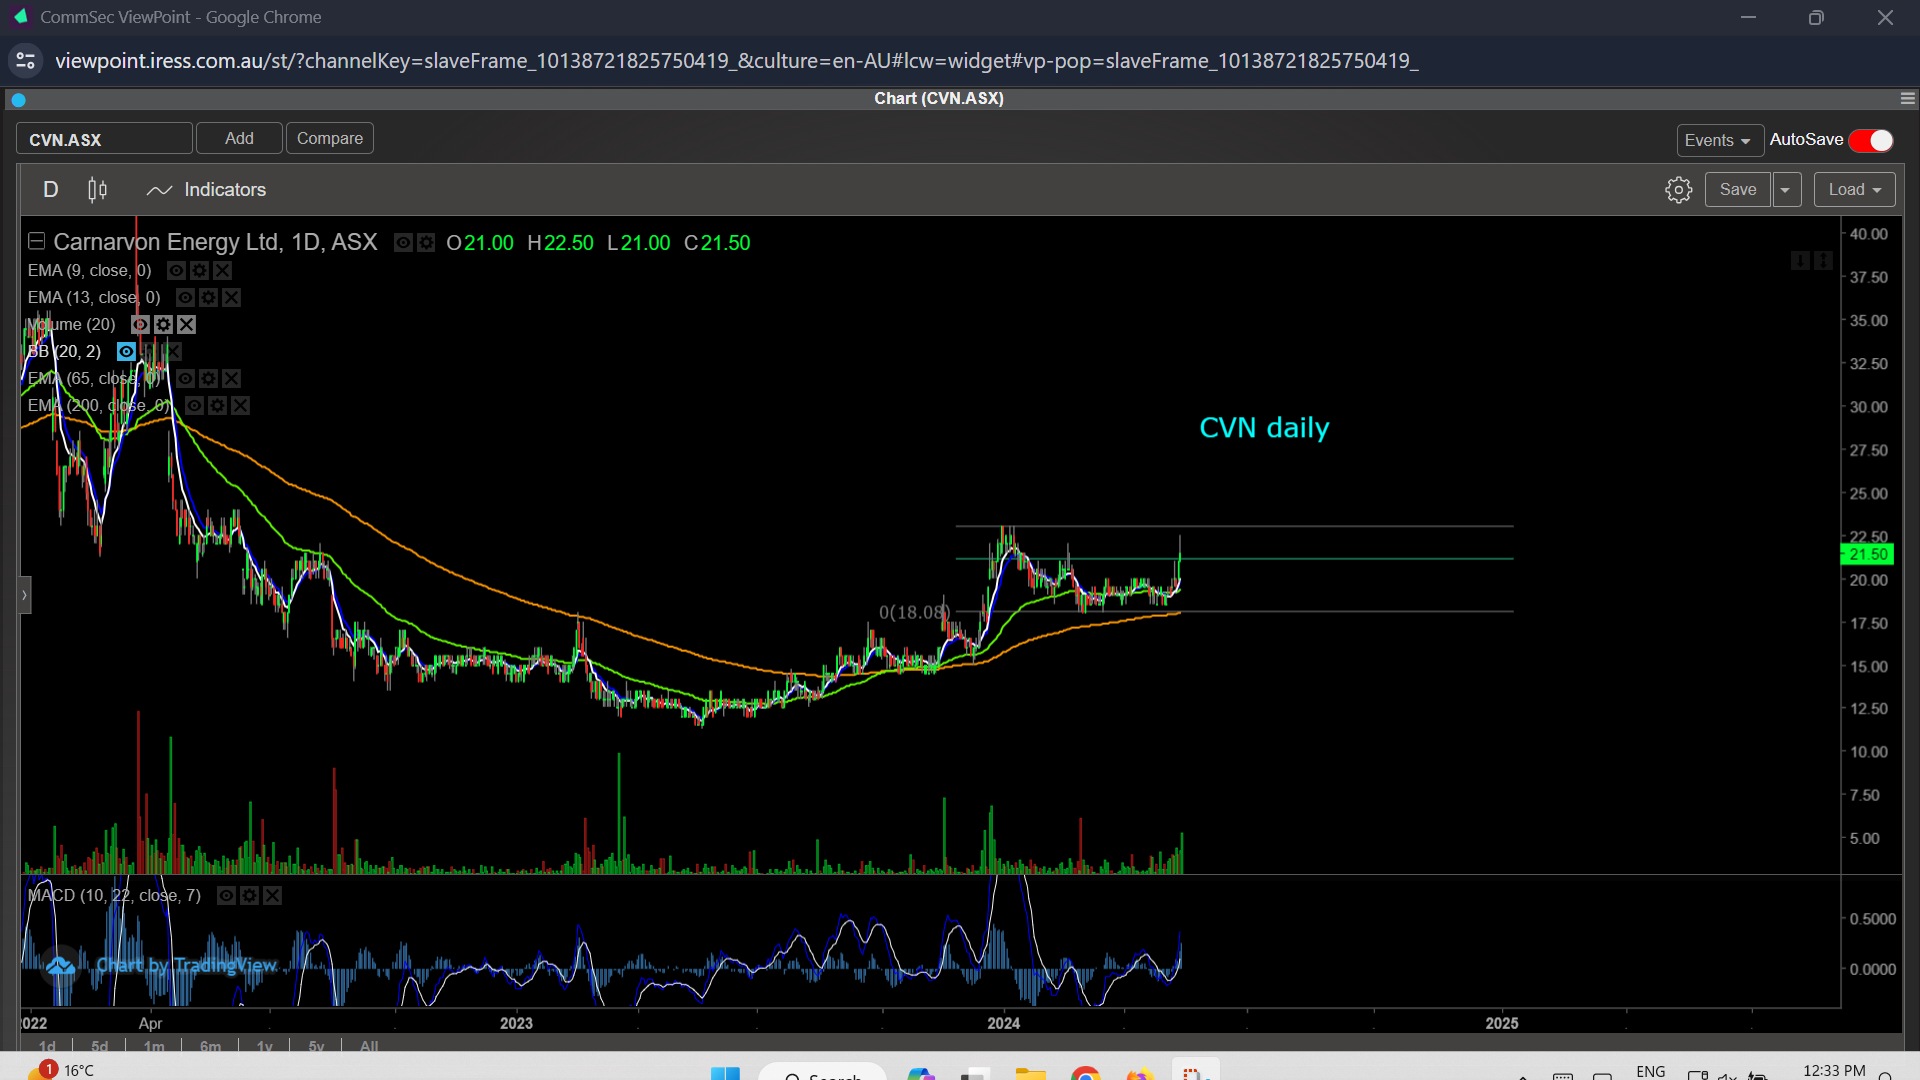Change the D interval selector
Screen dimensions: 1920x1080
(x=51, y=190)
